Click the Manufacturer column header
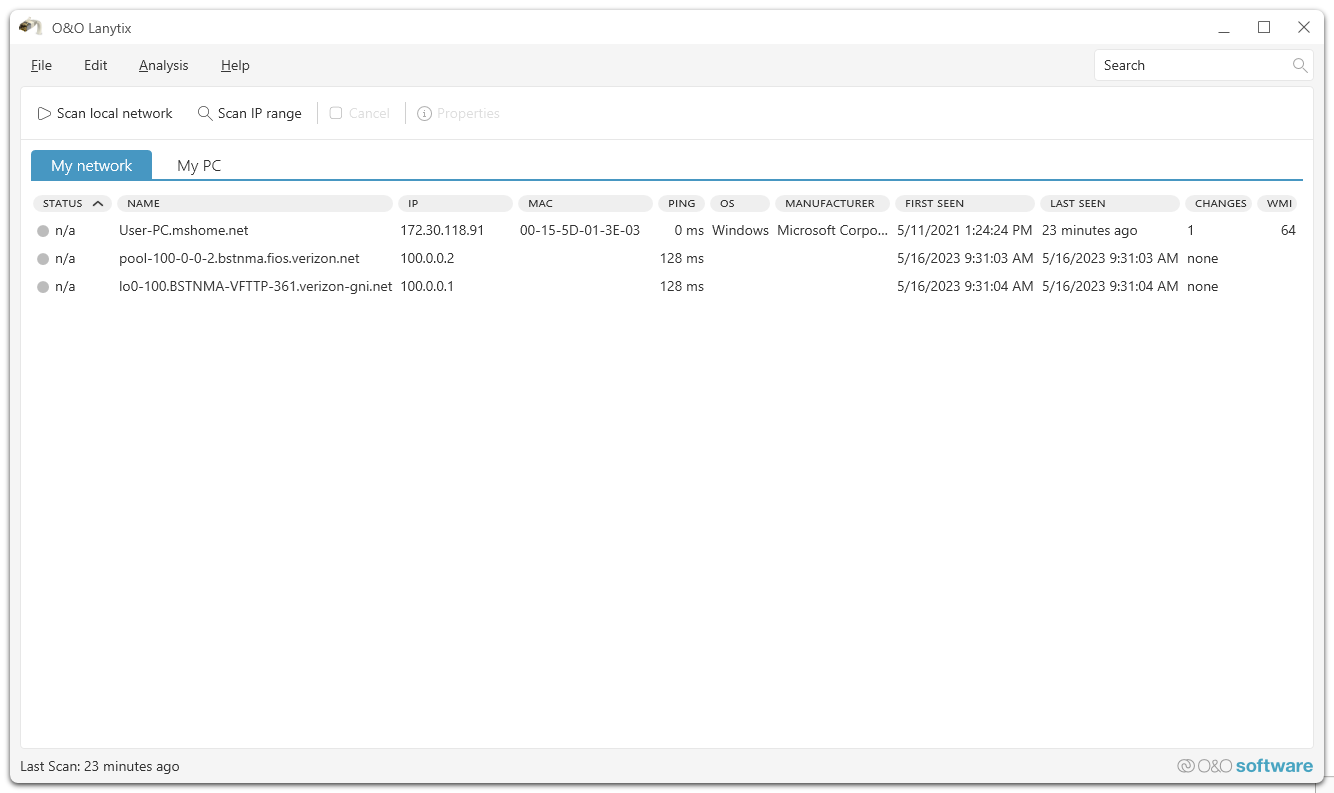This screenshot has height=793, width=1334. pos(830,204)
